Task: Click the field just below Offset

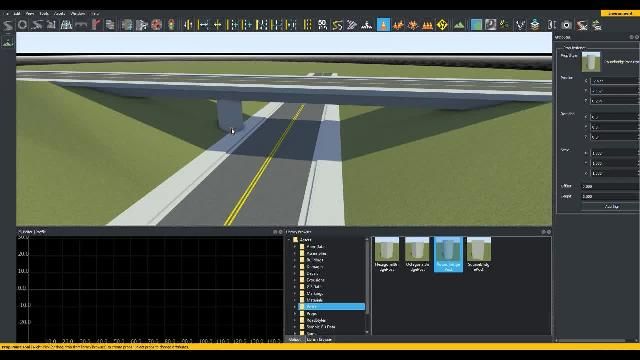Action: tap(610, 196)
